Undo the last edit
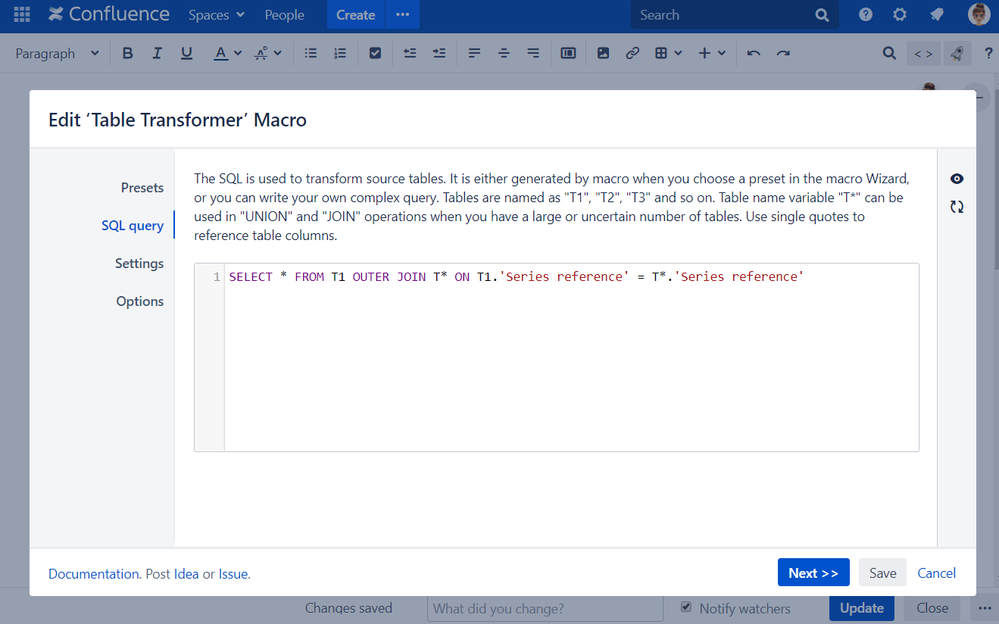The image size is (999, 624). point(754,54)
